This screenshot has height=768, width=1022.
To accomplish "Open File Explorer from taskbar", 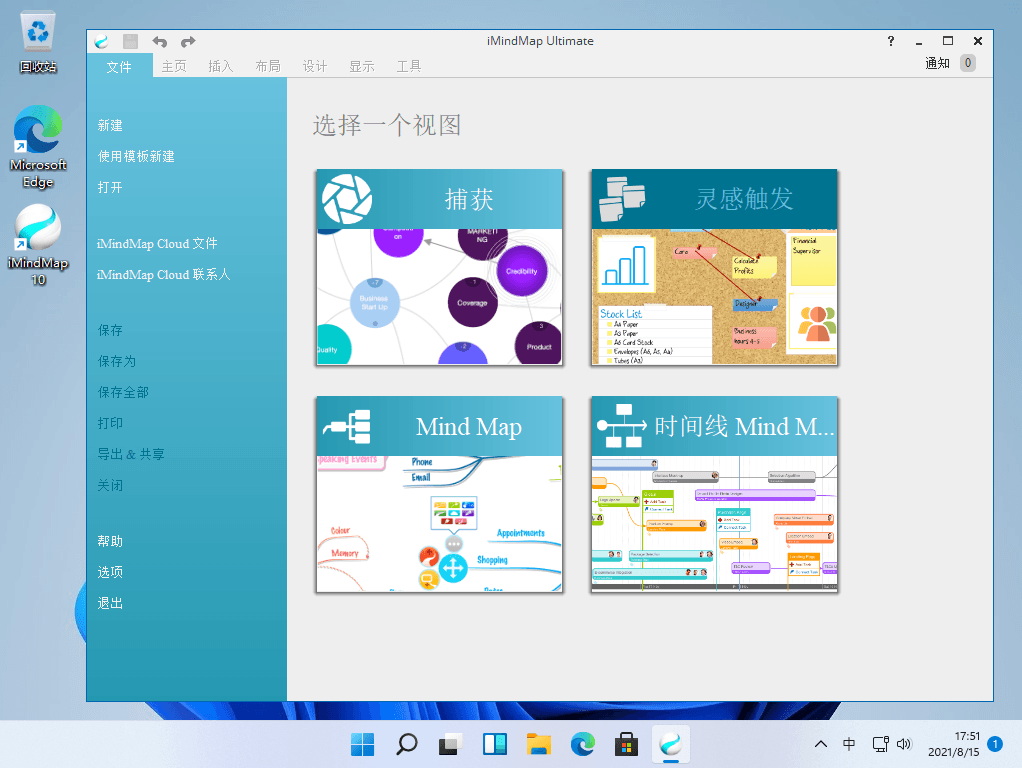I will click(x=539, y=744).
